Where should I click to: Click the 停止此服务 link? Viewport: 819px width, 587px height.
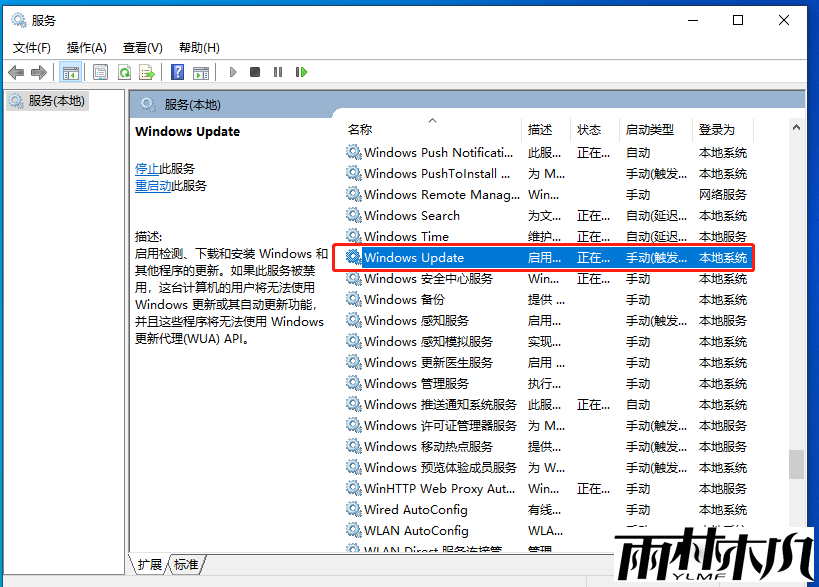click(x=164, y=168)
